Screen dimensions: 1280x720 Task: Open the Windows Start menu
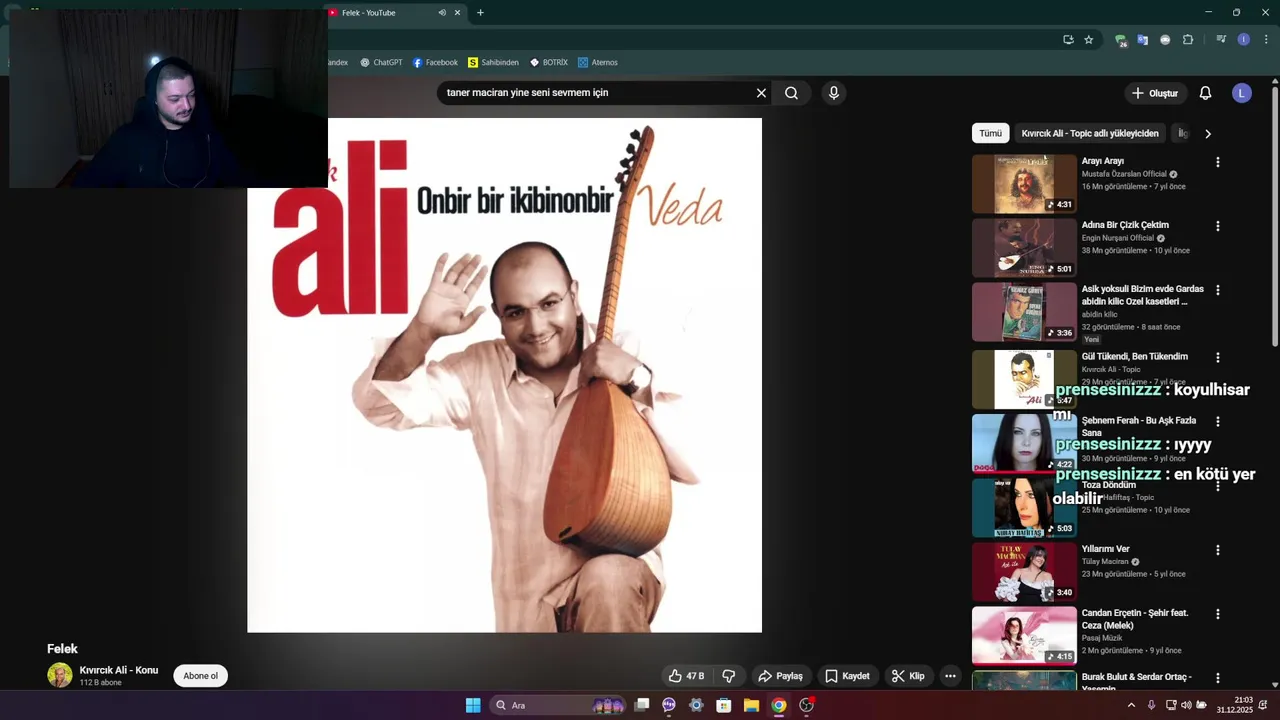(473, 705)
